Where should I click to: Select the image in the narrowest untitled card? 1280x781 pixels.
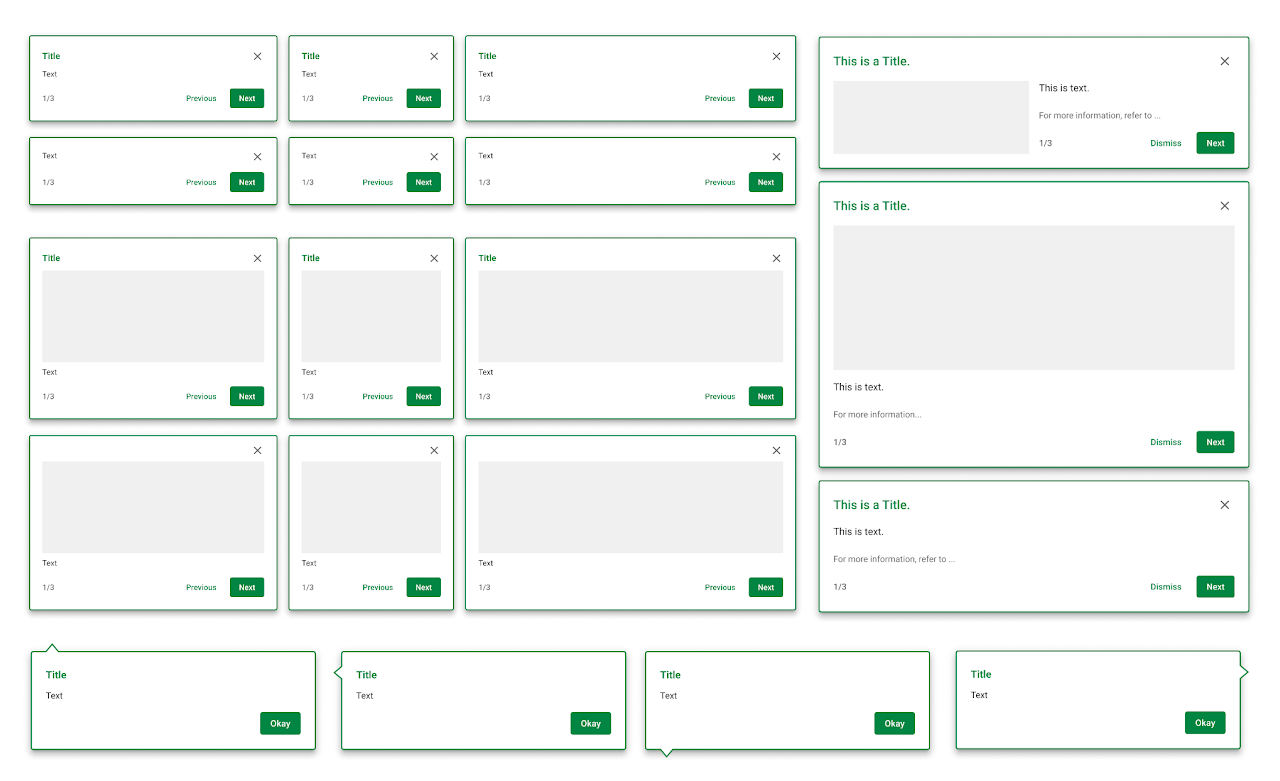tap(371, 507)
